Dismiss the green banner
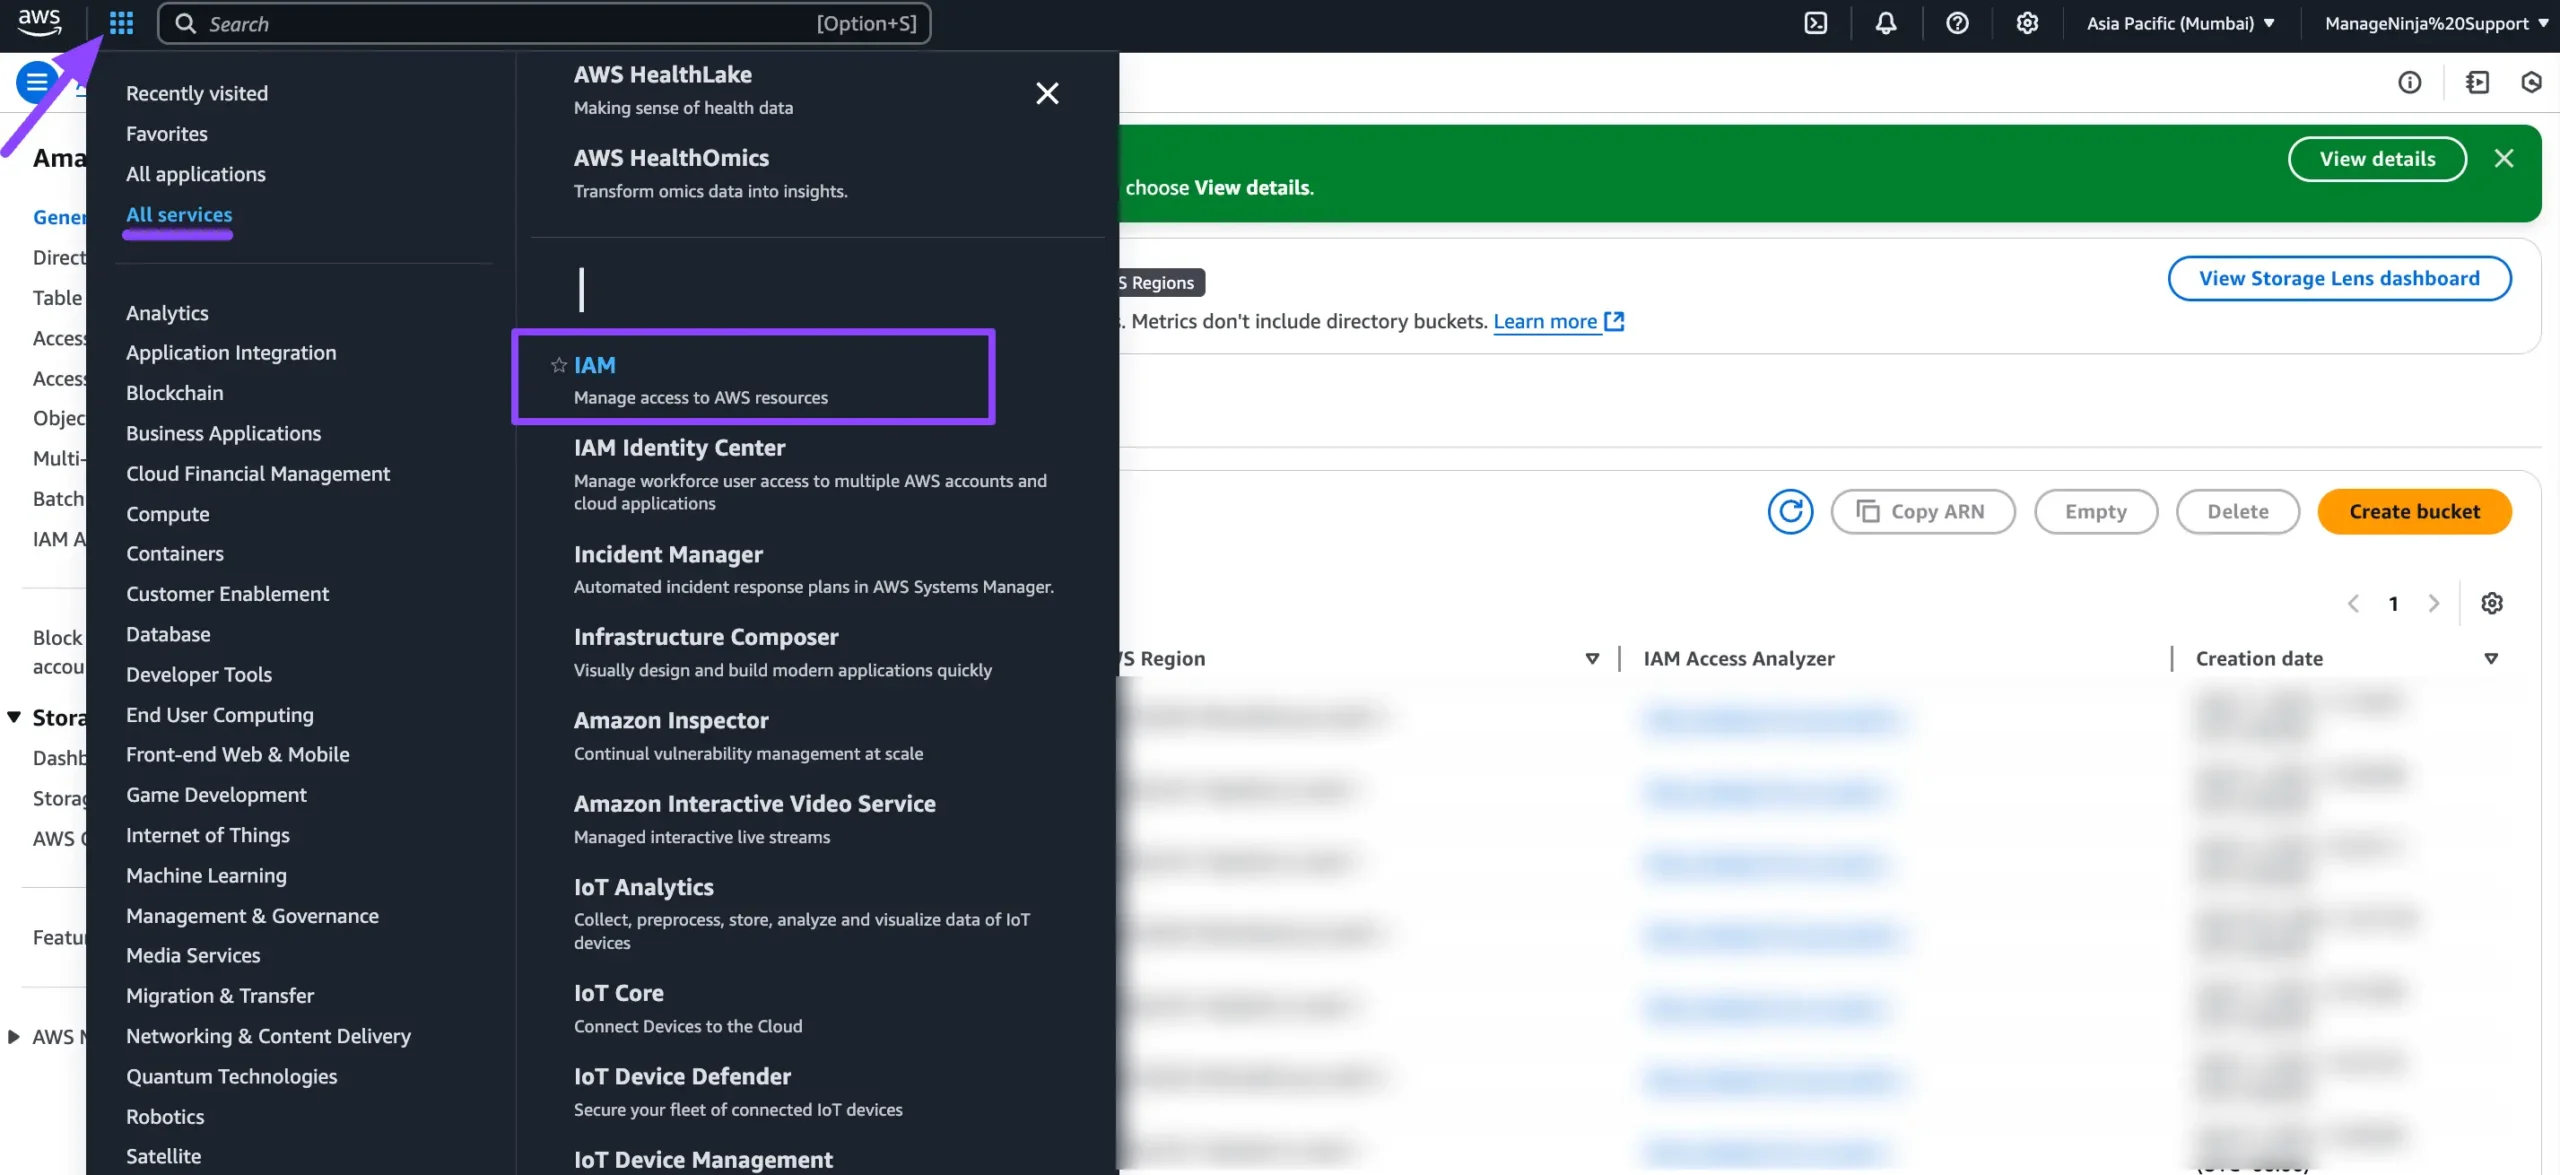 2503,158
